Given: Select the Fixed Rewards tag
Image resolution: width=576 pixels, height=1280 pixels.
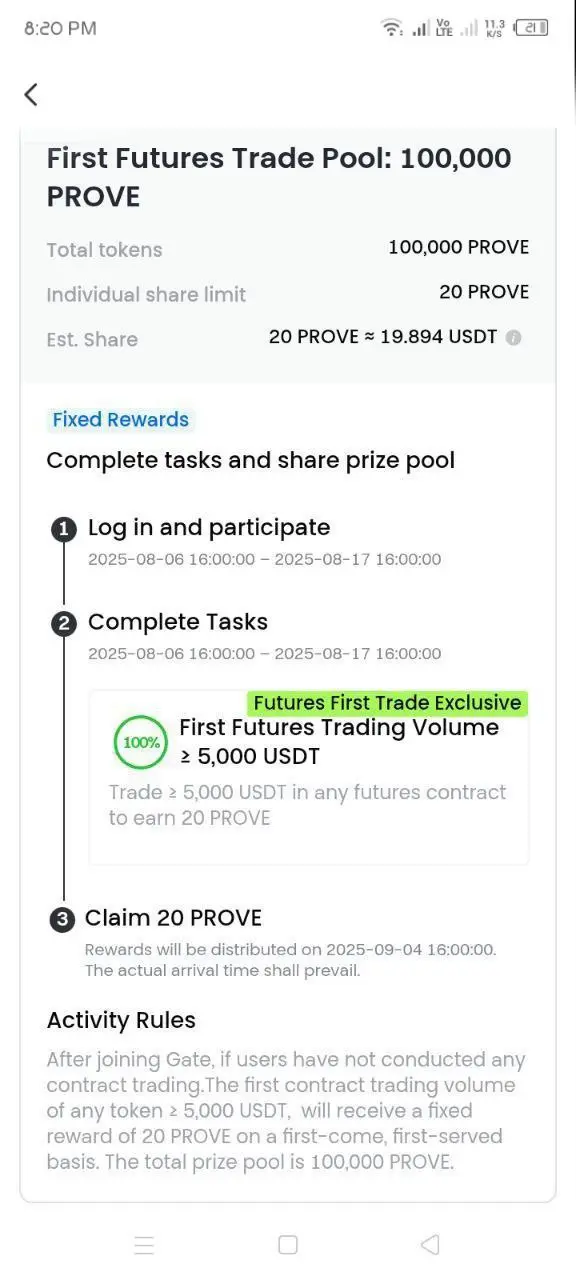Looking at the screenshot, I should tap(120, 420).
